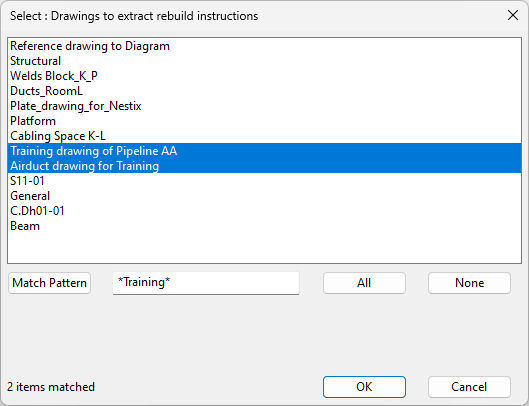This screenshot has width=529, height=406.
Task: Select Ducts_RoomL drawing
Action: pos(264,91)
